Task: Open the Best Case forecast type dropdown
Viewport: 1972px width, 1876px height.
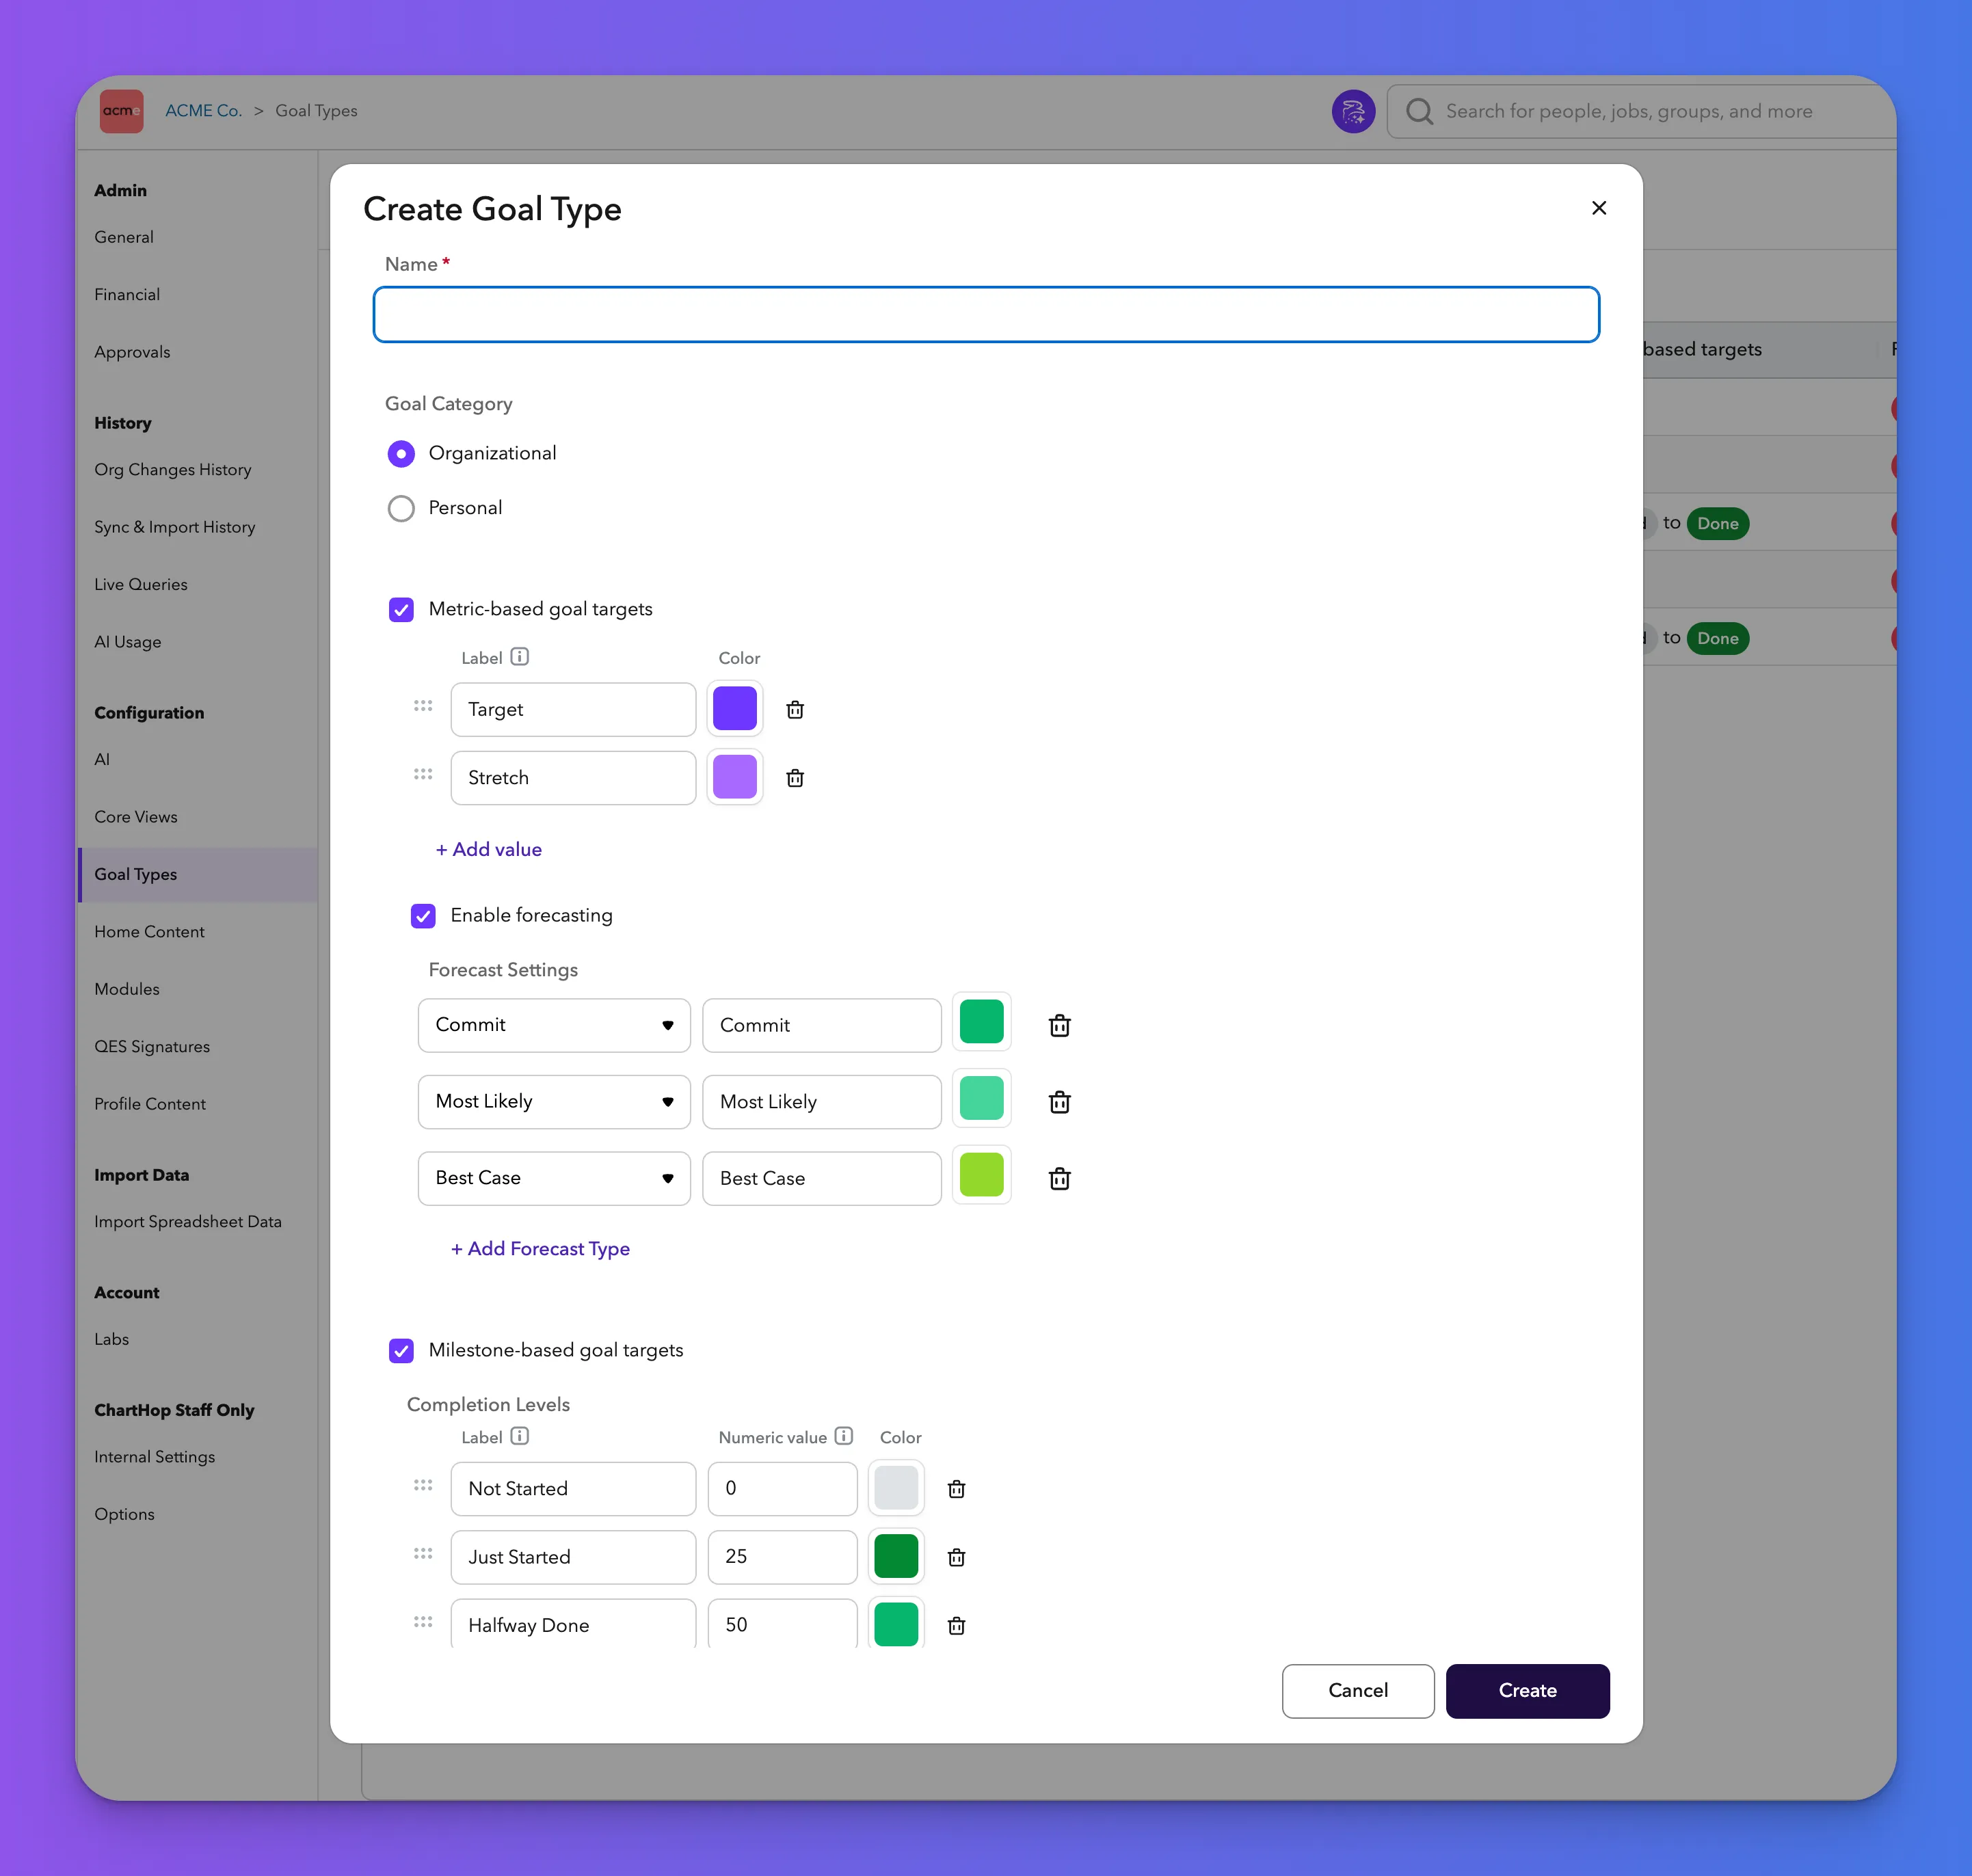Action: tap(554, 1178)
